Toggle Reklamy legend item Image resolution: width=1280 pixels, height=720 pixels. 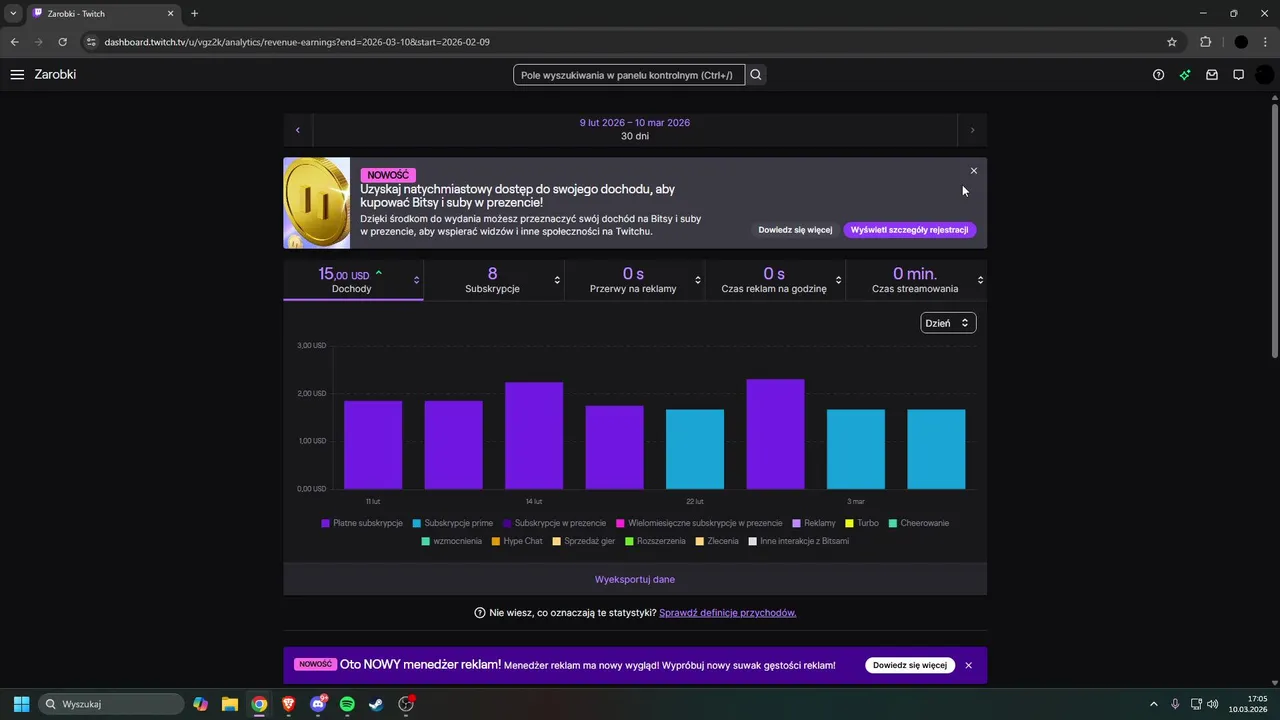[x=813, y=523]
